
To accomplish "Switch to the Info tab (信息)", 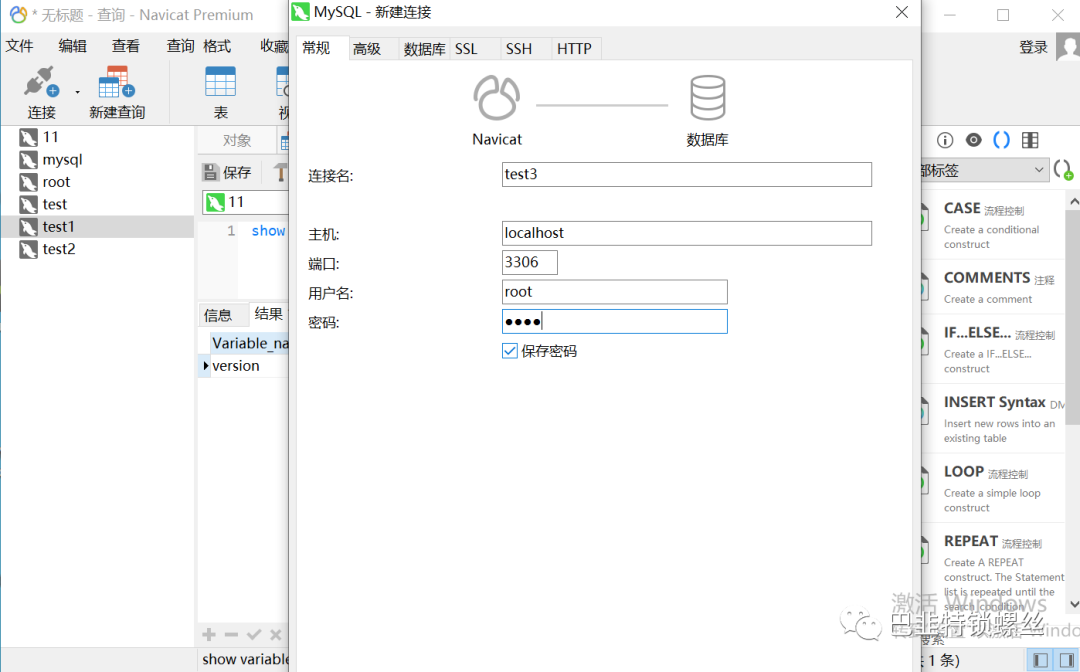I will coord(218,315).
